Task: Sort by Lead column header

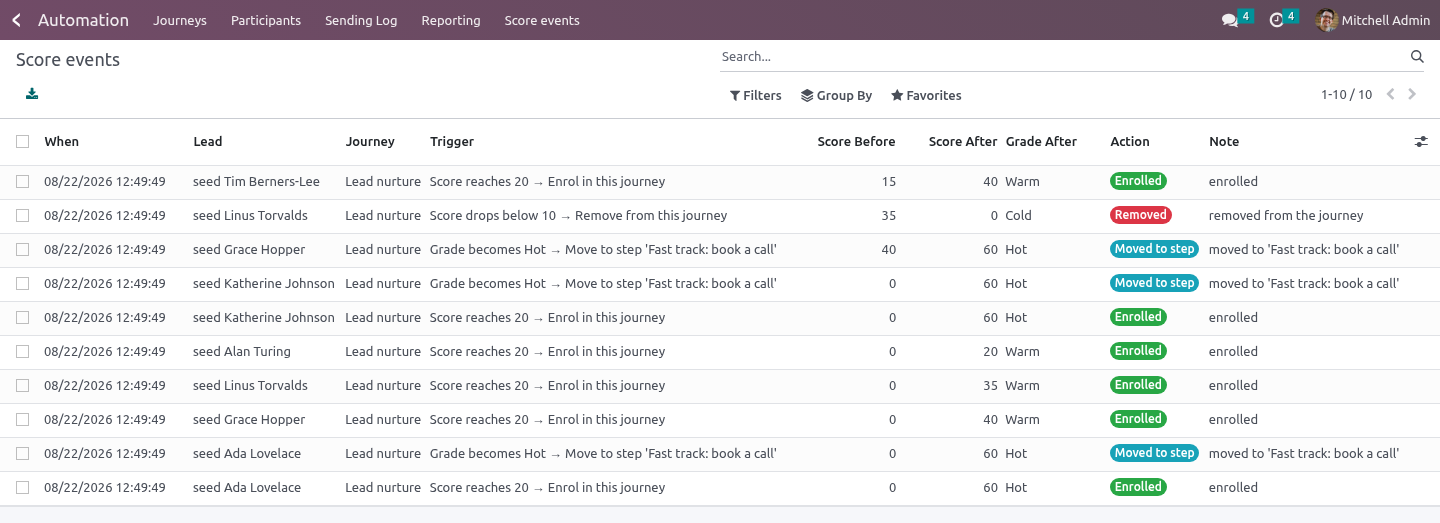Action: [208, 142]
